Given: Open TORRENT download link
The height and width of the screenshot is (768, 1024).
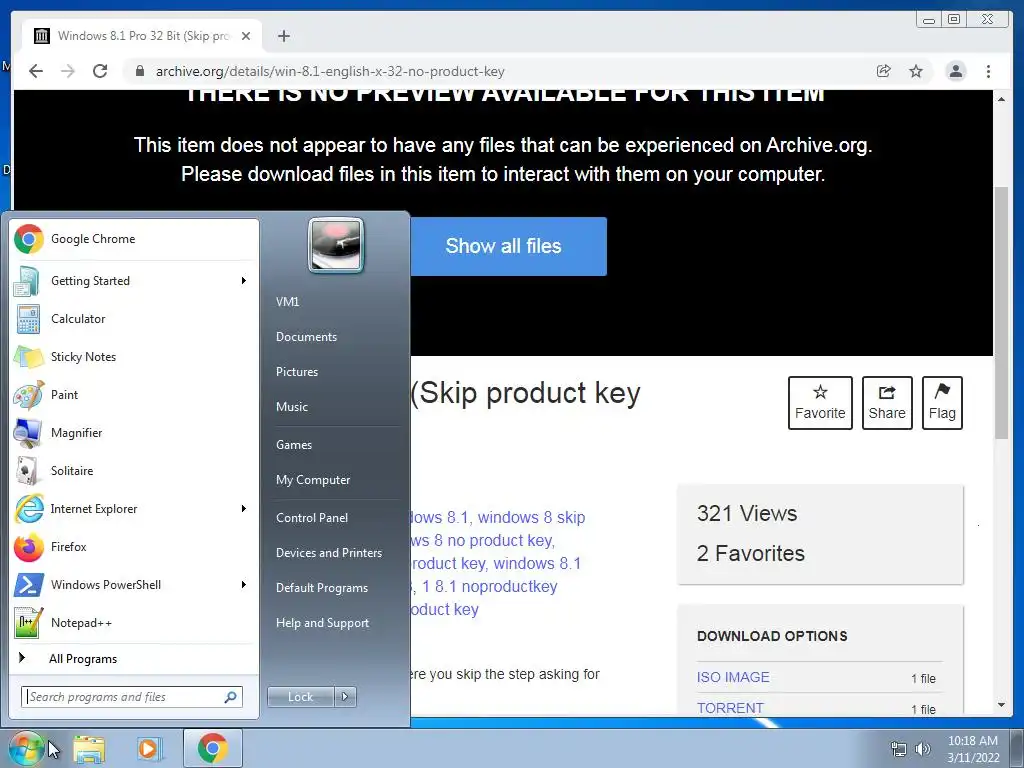Looking at the screenshot, I should point(730,708).
